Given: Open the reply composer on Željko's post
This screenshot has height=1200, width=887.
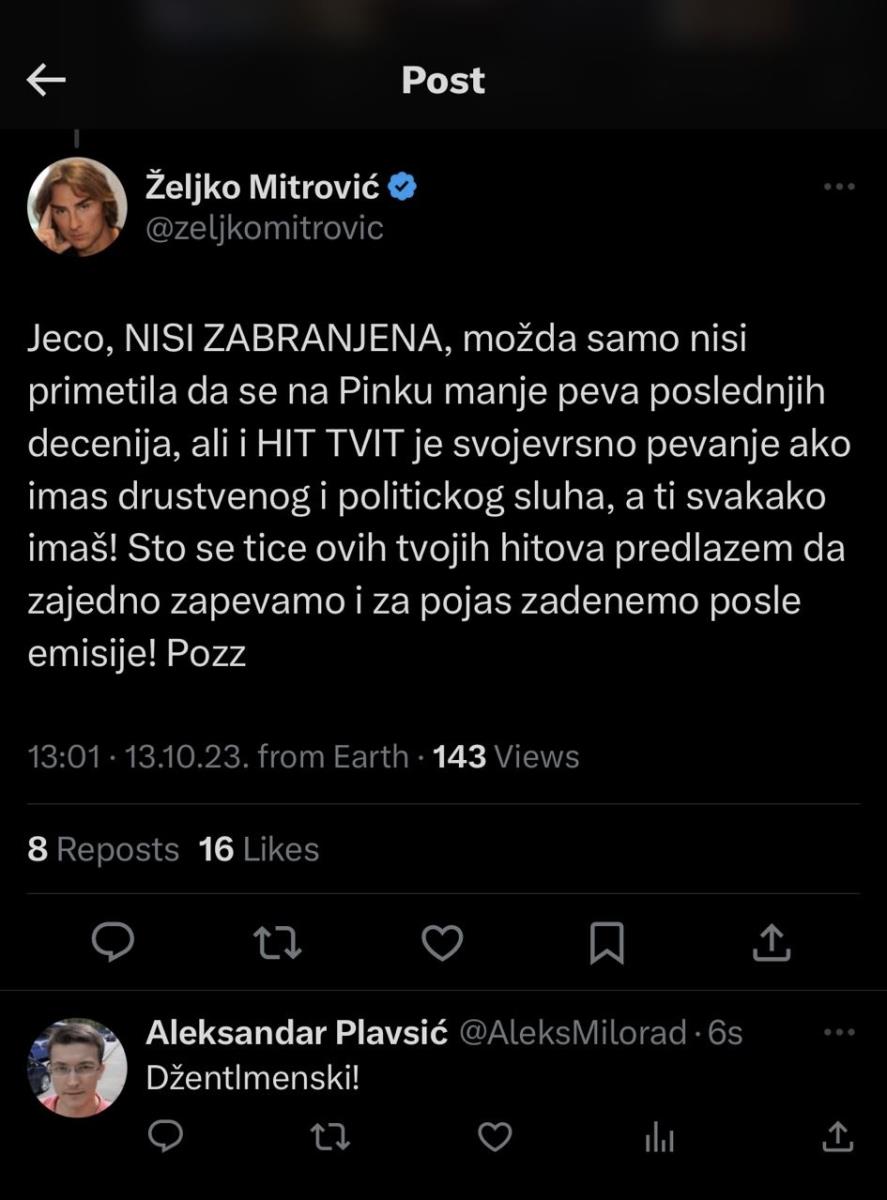Looking at the screenshot, I should [x=113, y=941].
